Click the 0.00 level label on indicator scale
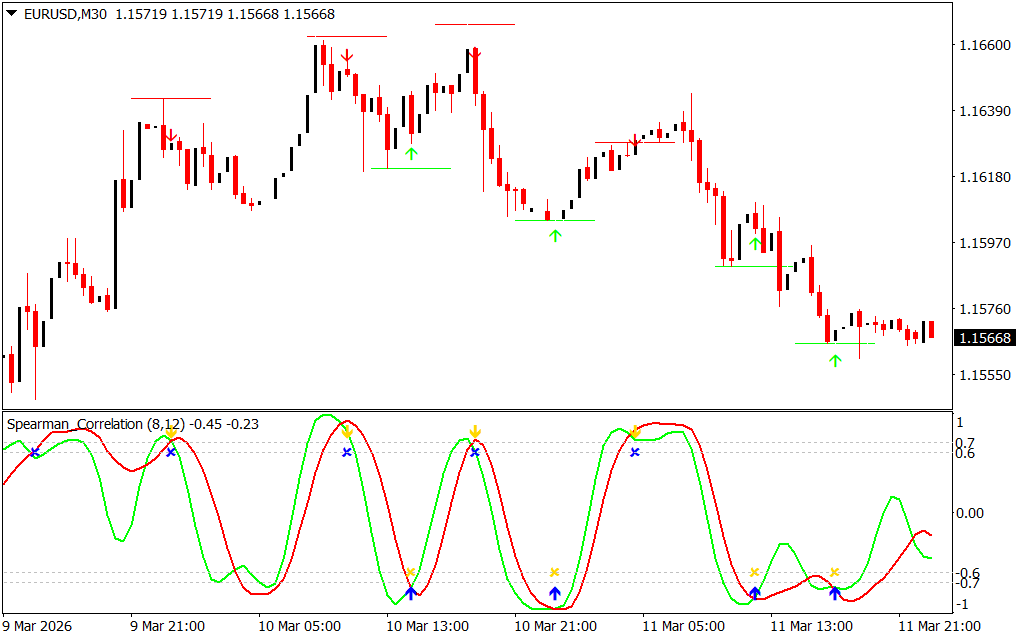1024x640 pixels. point(971,513)
